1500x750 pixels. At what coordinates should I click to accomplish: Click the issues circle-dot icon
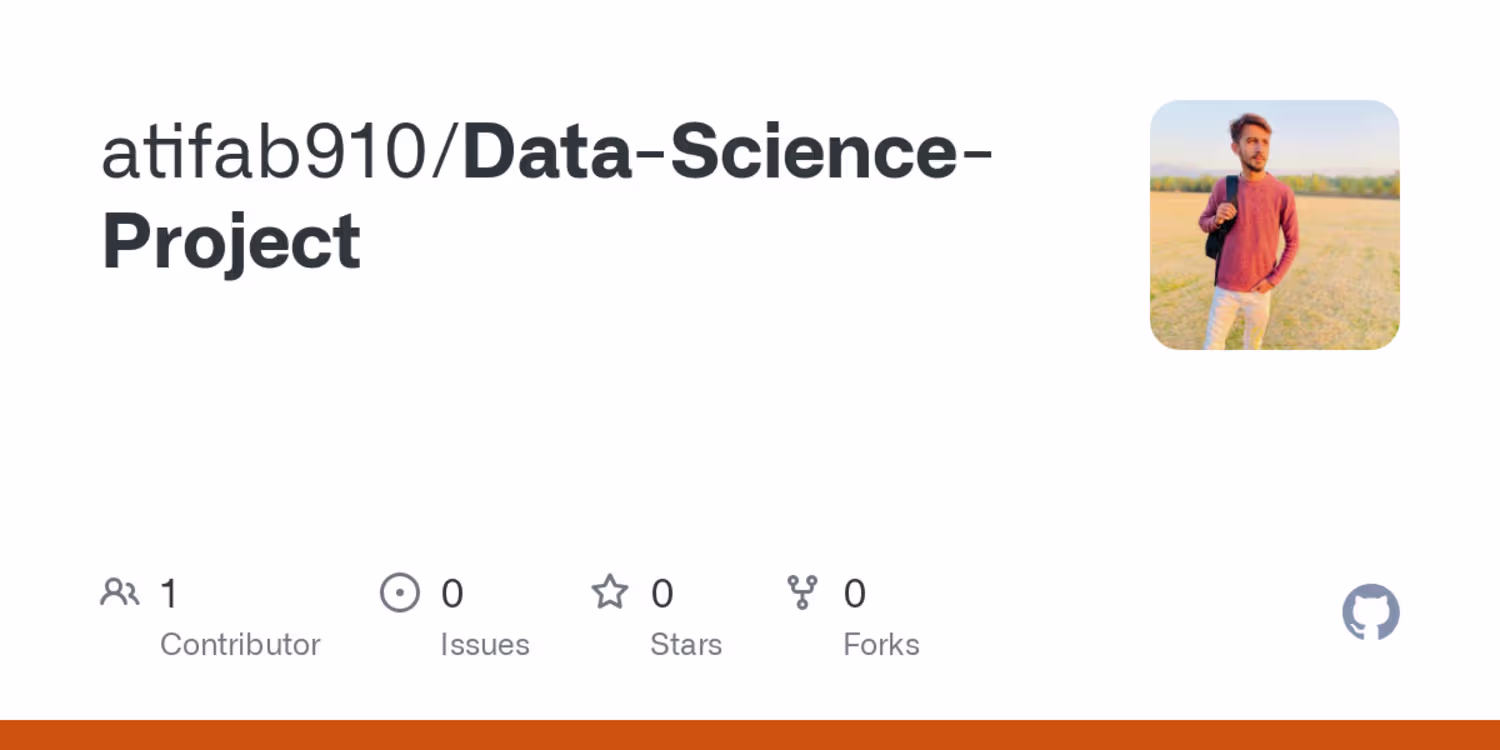click(x=400, y=593)
